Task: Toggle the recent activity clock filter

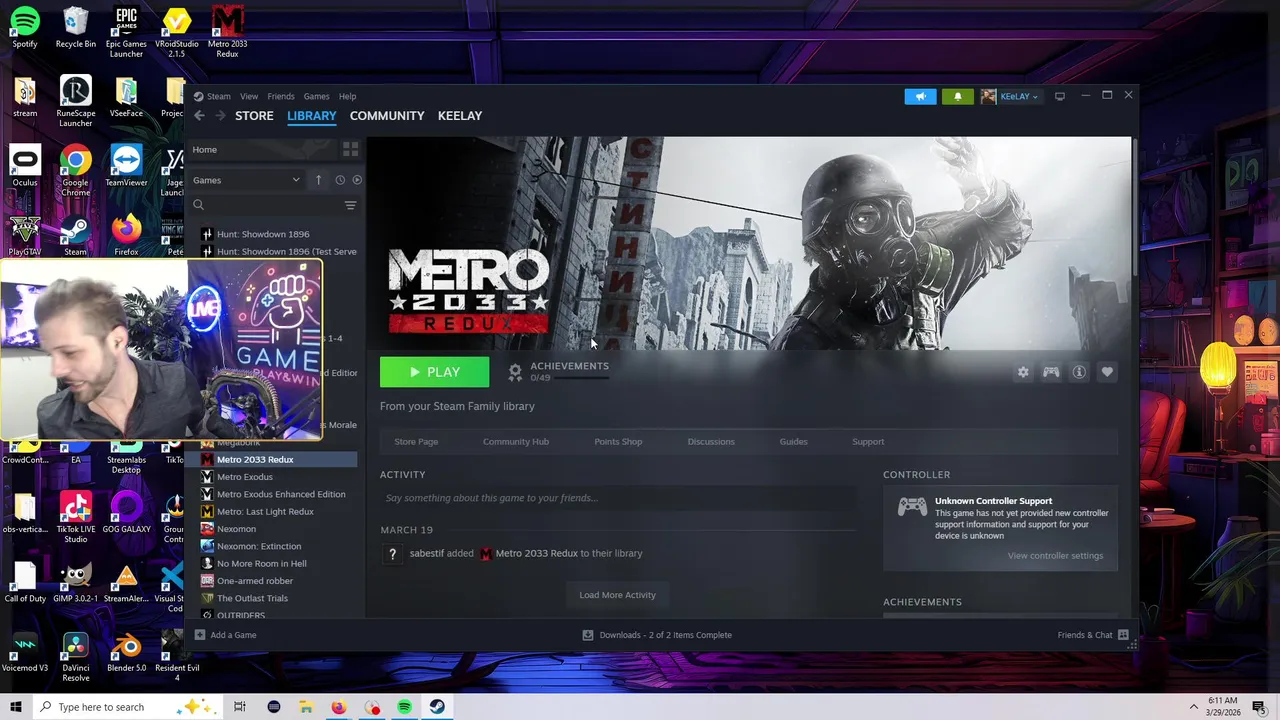Action: [x=340, y=180]
